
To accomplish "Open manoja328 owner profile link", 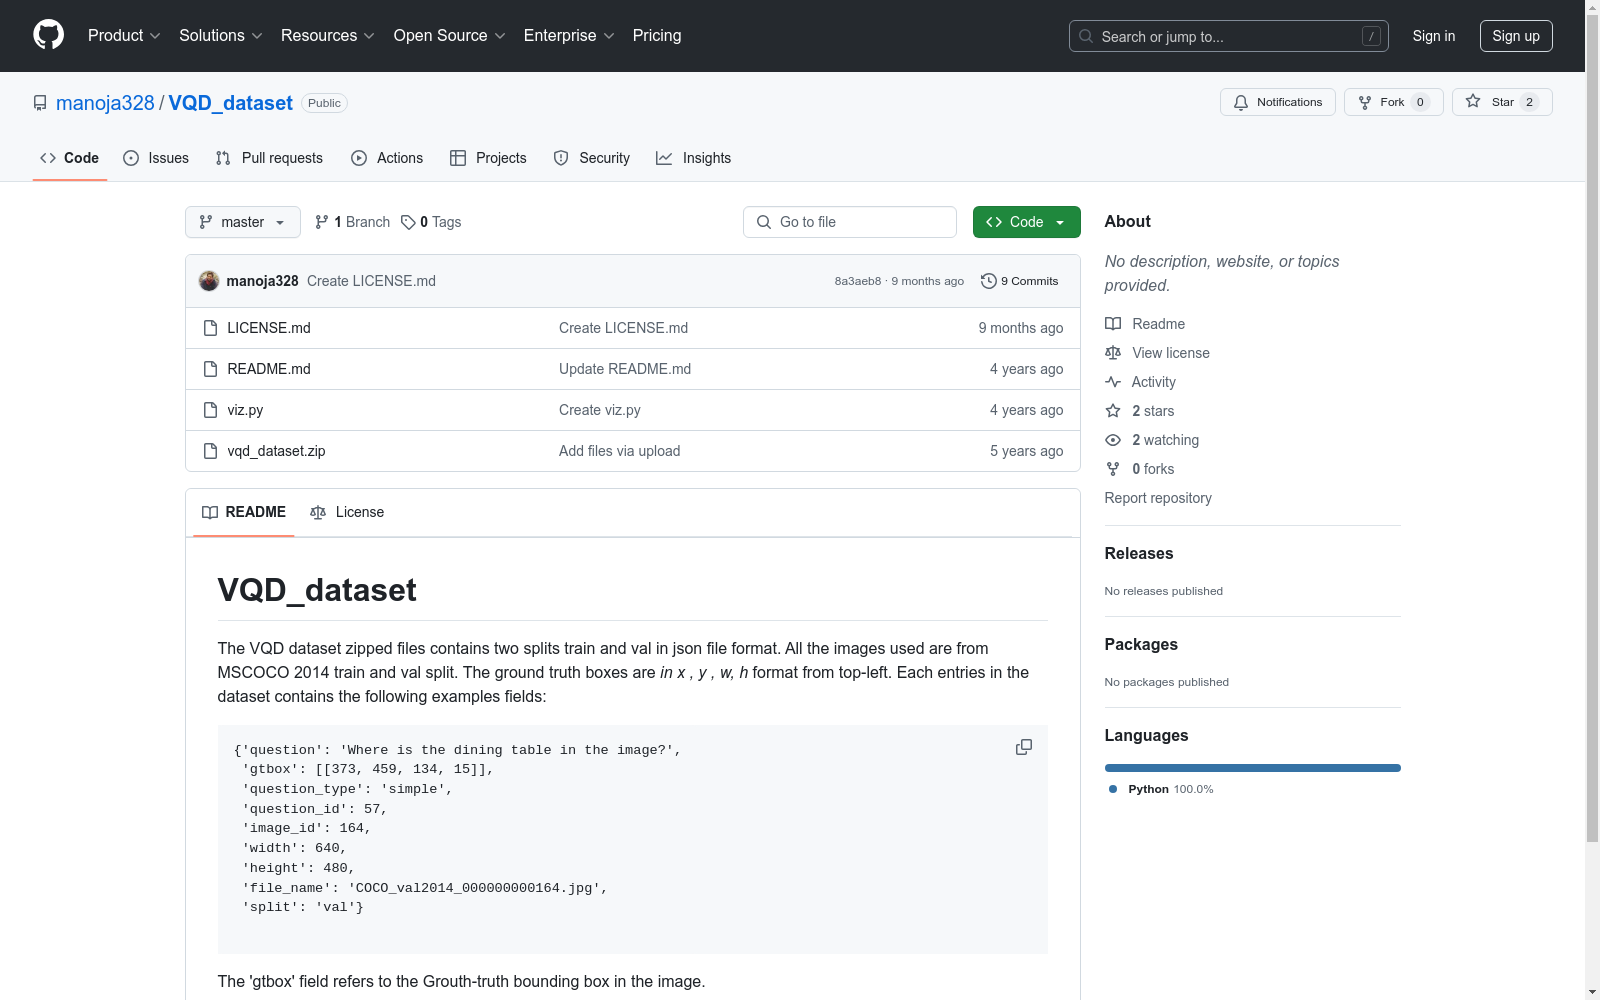I will (105, 103).
